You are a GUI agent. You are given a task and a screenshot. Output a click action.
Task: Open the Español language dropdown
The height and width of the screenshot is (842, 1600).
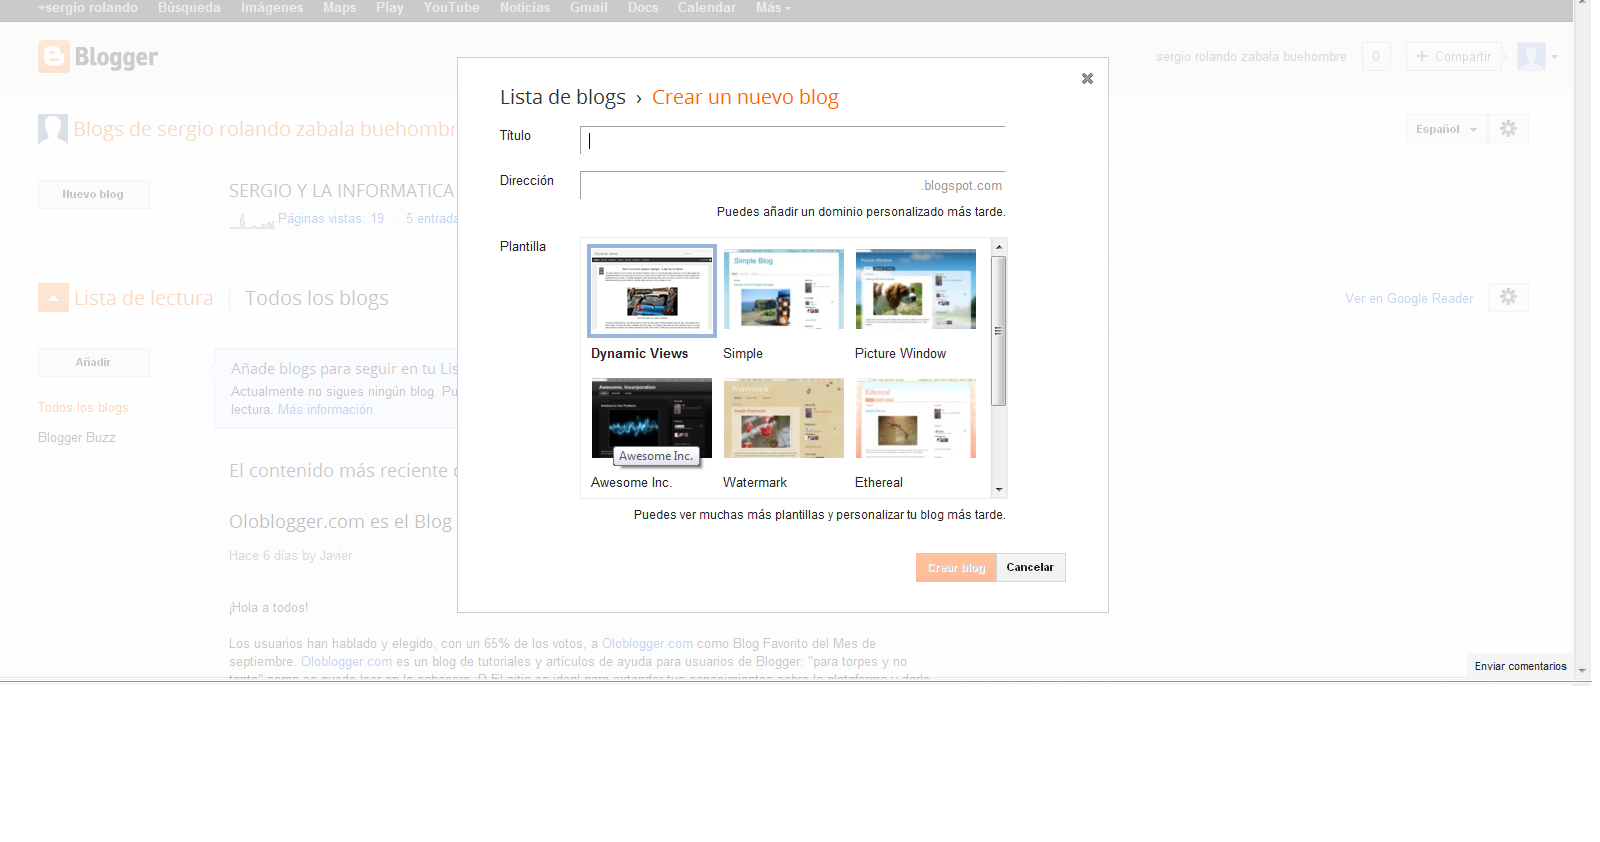click(1446, 129)
